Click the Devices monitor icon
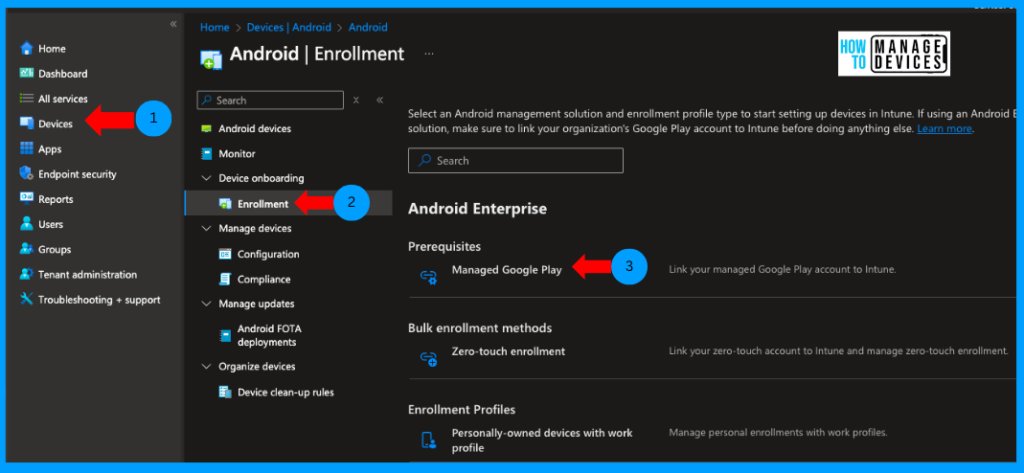Viewport: 1024px width, 473px height. click(x=26, y=123)
